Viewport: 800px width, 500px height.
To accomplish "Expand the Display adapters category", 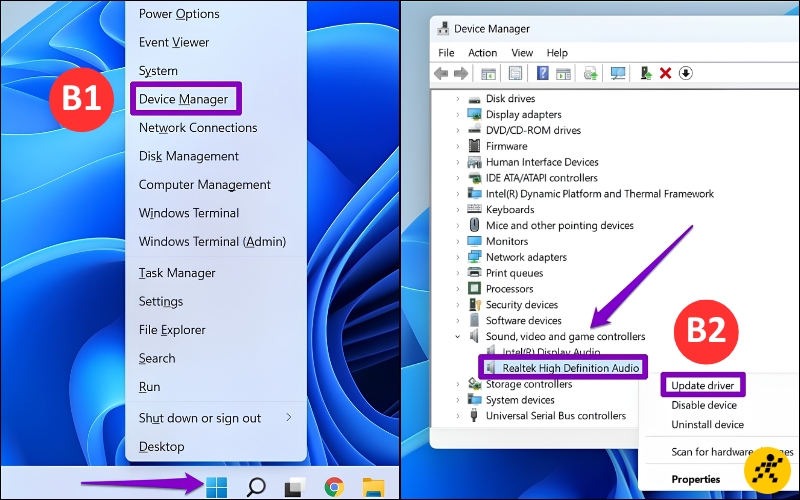I will coord(458,114).
